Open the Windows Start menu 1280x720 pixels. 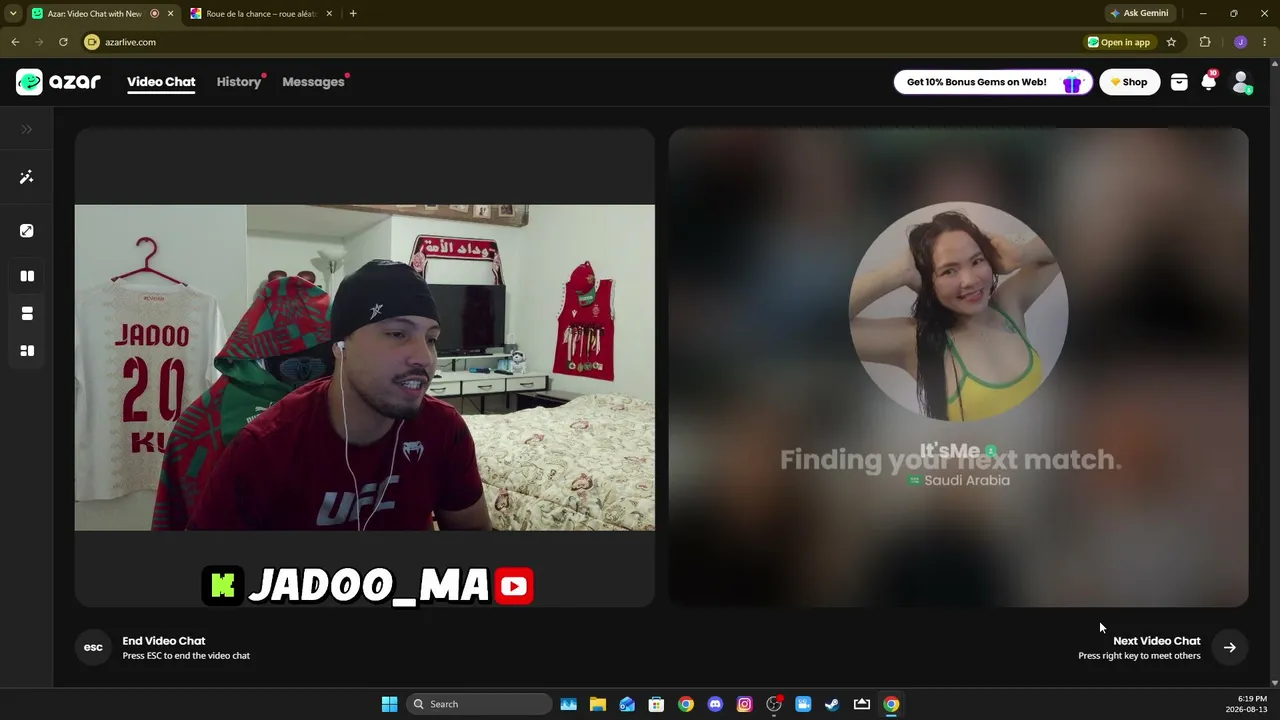(x=389, y=704)
